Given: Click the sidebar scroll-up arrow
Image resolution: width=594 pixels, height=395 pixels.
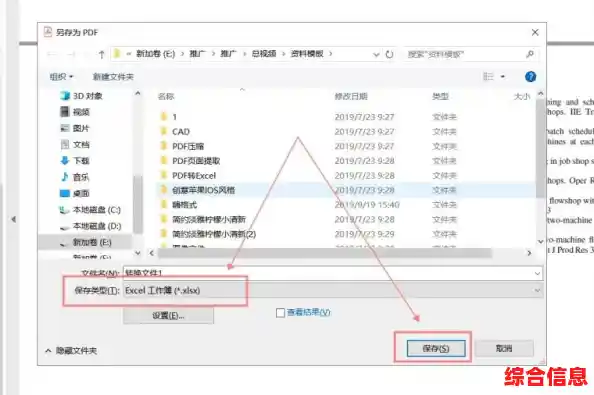Looking at the screenshot, I should click(138, 93).
